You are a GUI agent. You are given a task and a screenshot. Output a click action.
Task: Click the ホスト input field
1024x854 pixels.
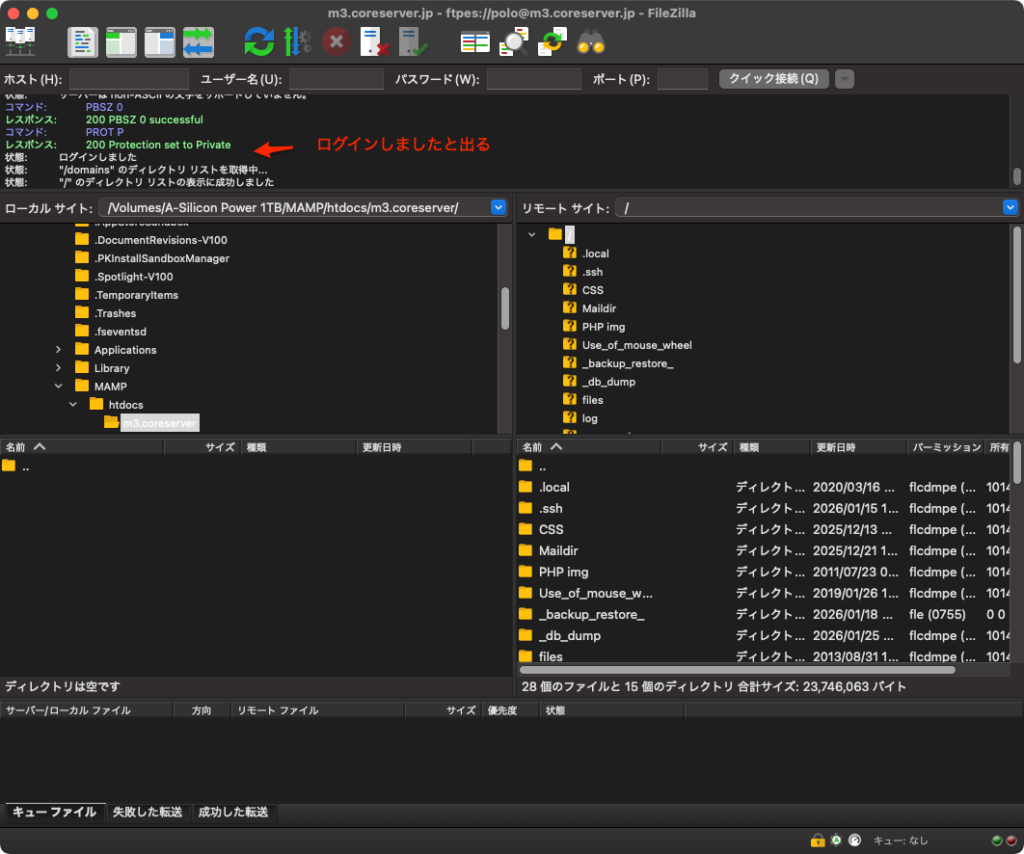[128, 79]
